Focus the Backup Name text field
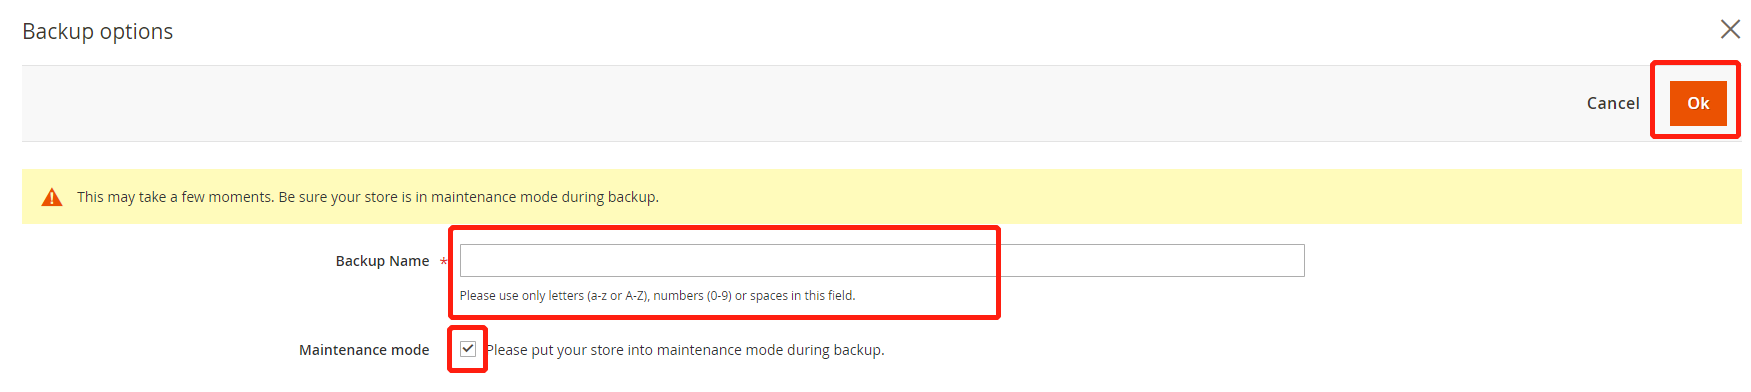1751x392 pixels. point(882,260)
